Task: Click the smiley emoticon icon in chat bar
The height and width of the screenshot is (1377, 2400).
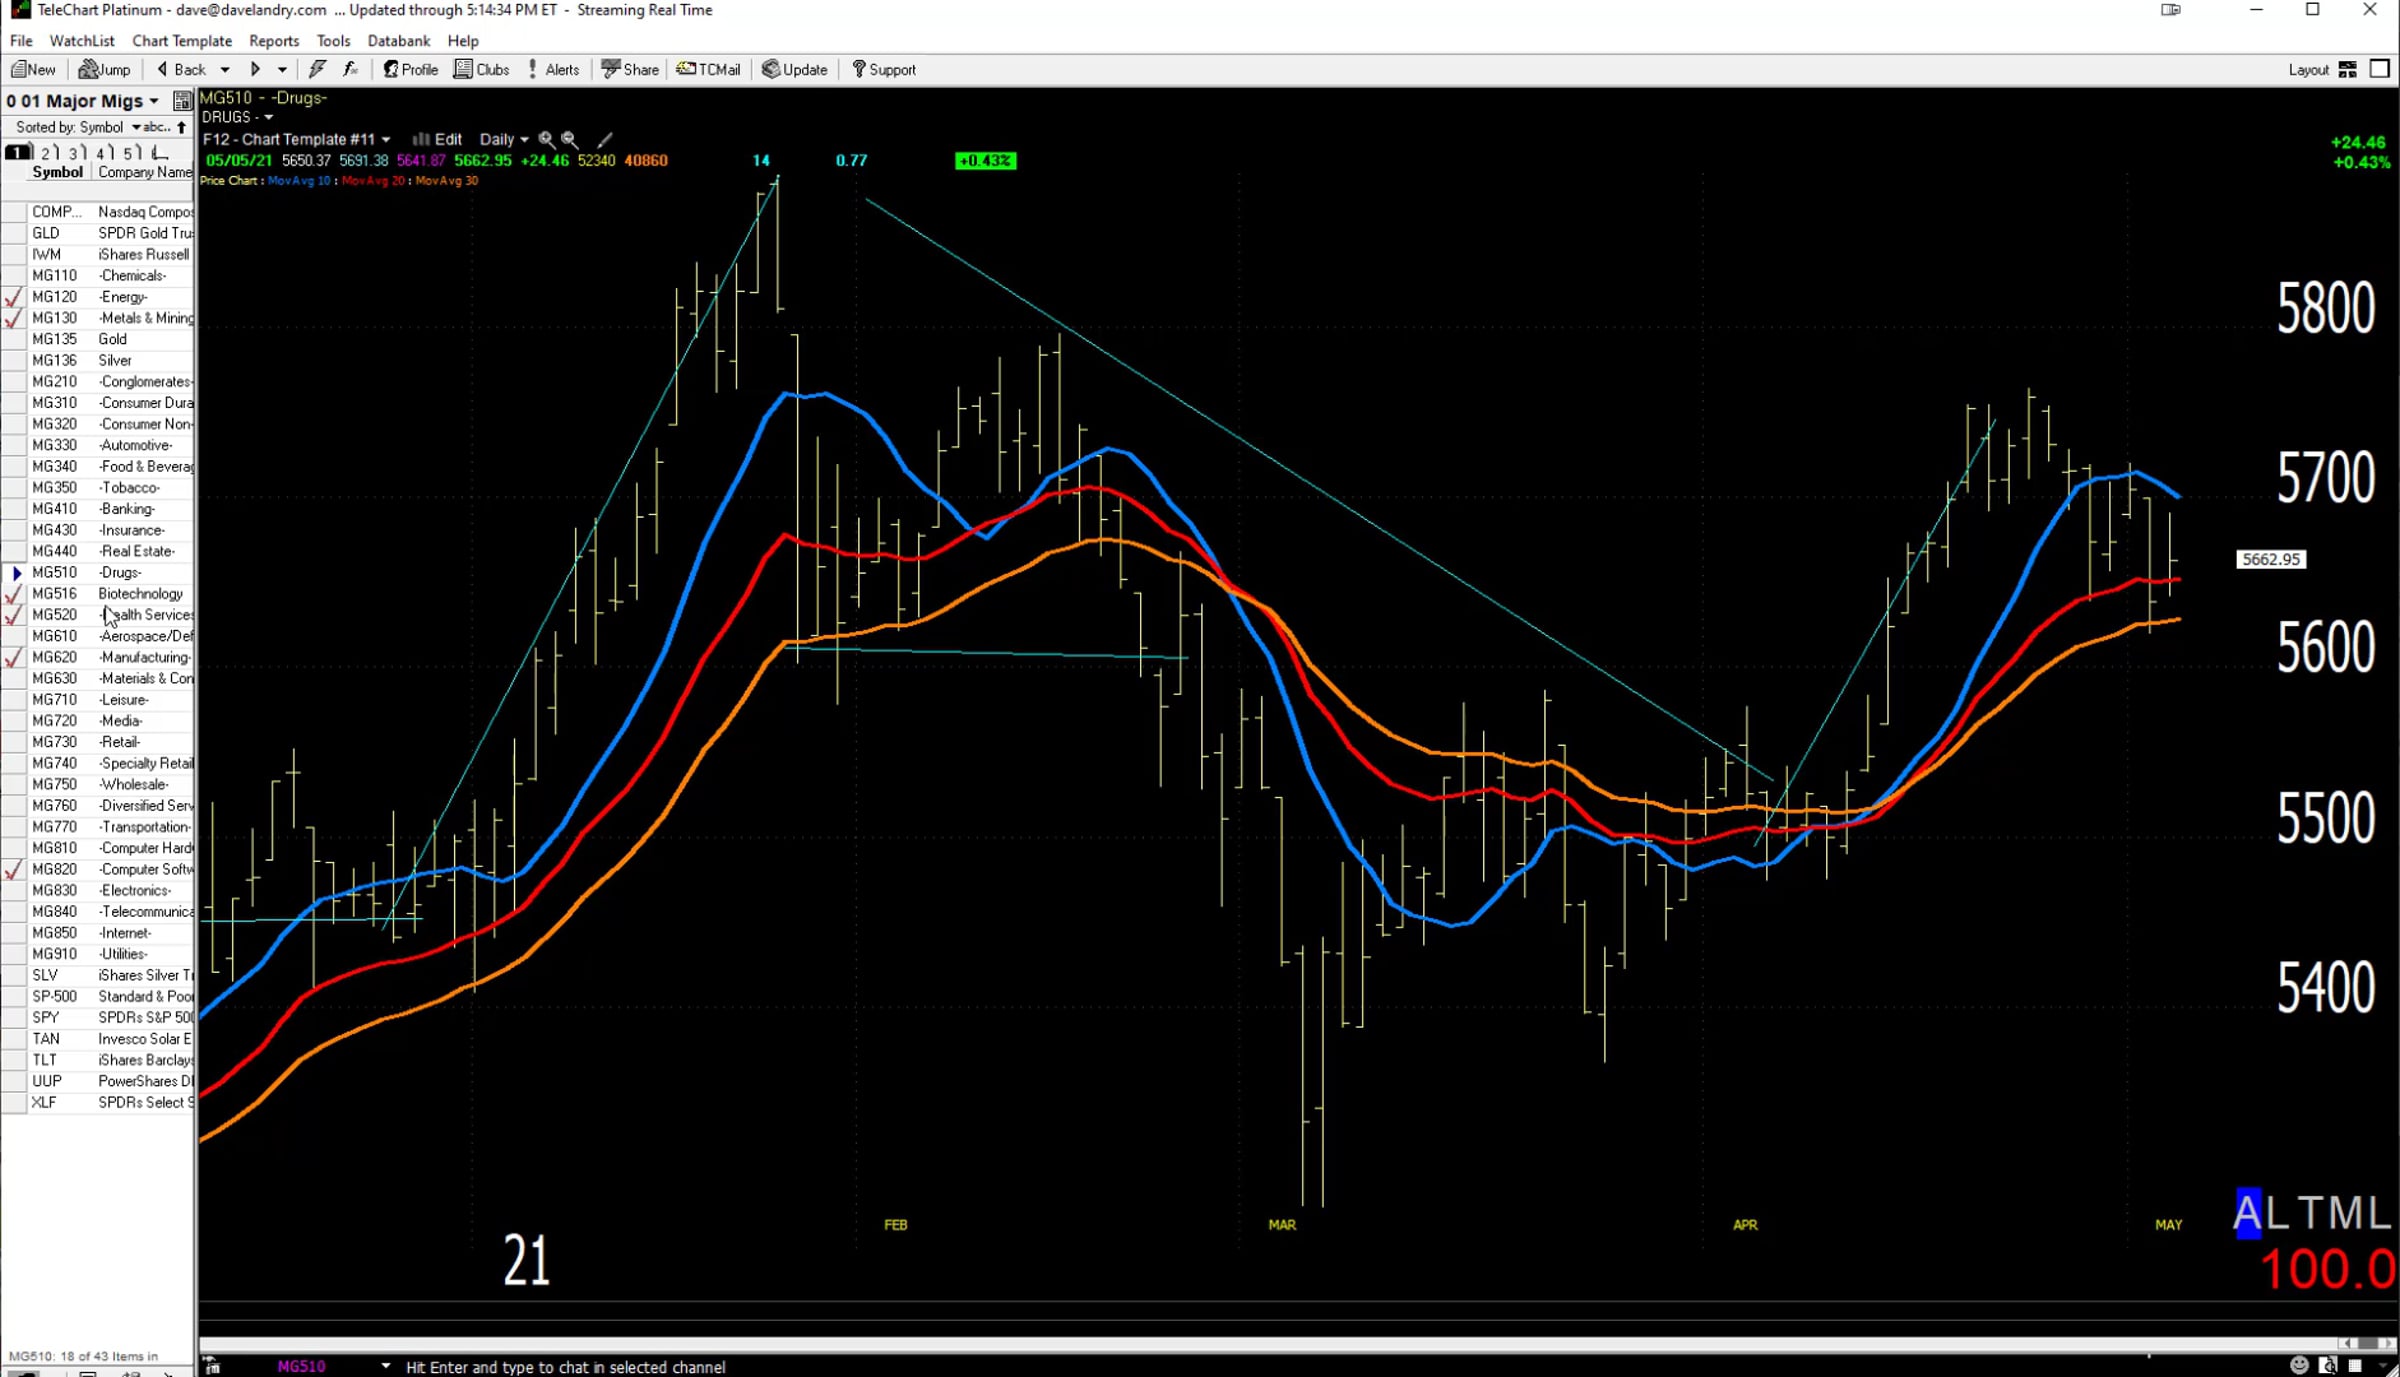Action: [x=2299, y=1365]
